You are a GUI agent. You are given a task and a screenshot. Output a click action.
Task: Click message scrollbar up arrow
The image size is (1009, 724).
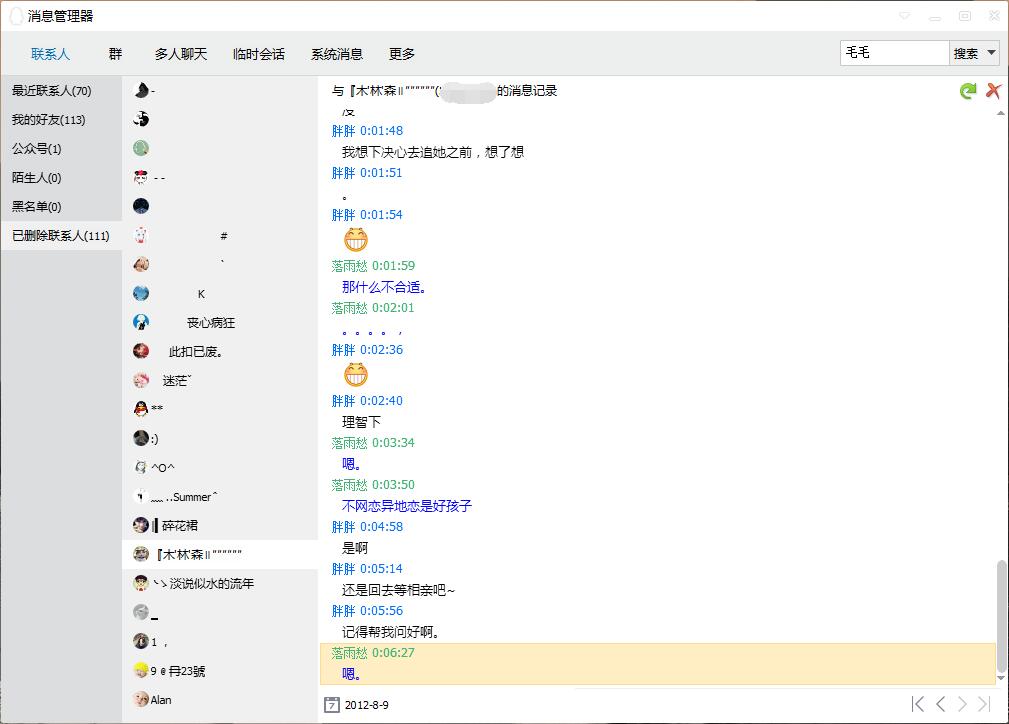point(1001,113)
